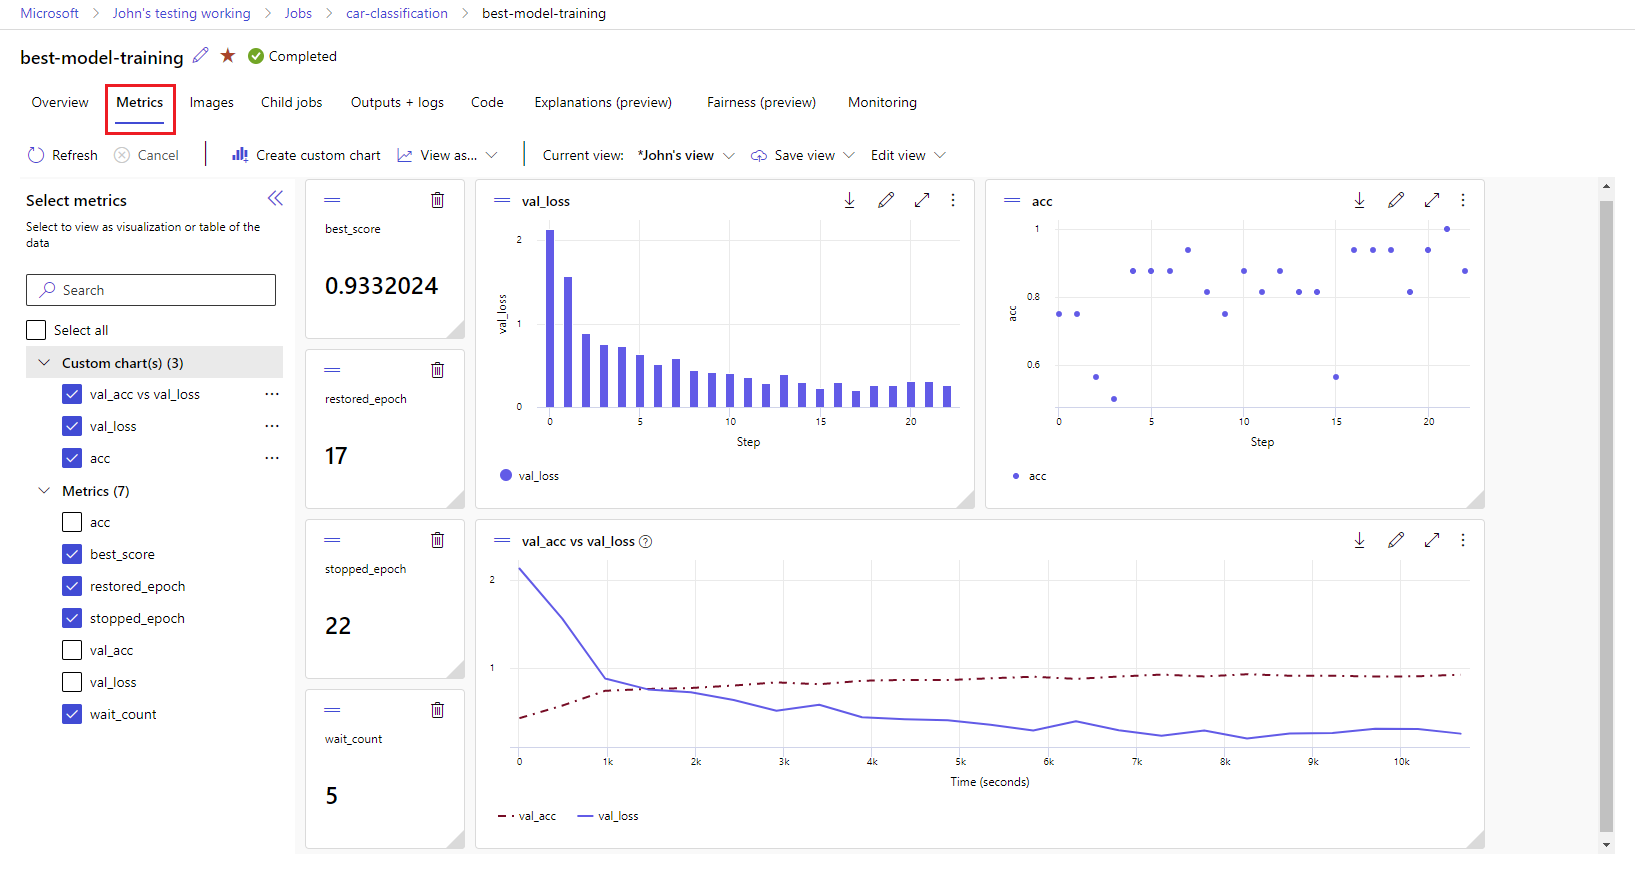Go to car-classification breadcrumb link
This screenshot has width=1635, height=871.
[x=396, y=13]
